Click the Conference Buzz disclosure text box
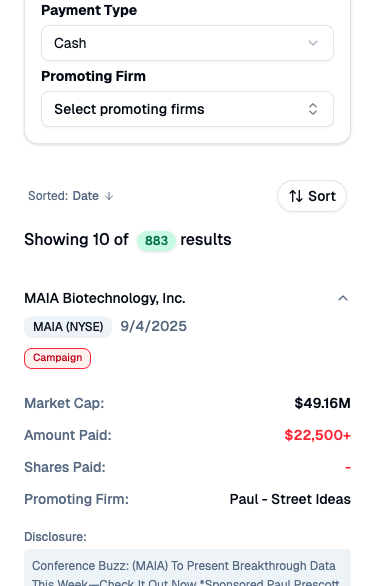Image resolution: width=375 pixels, height=586 pixels. tap(187, 568)
